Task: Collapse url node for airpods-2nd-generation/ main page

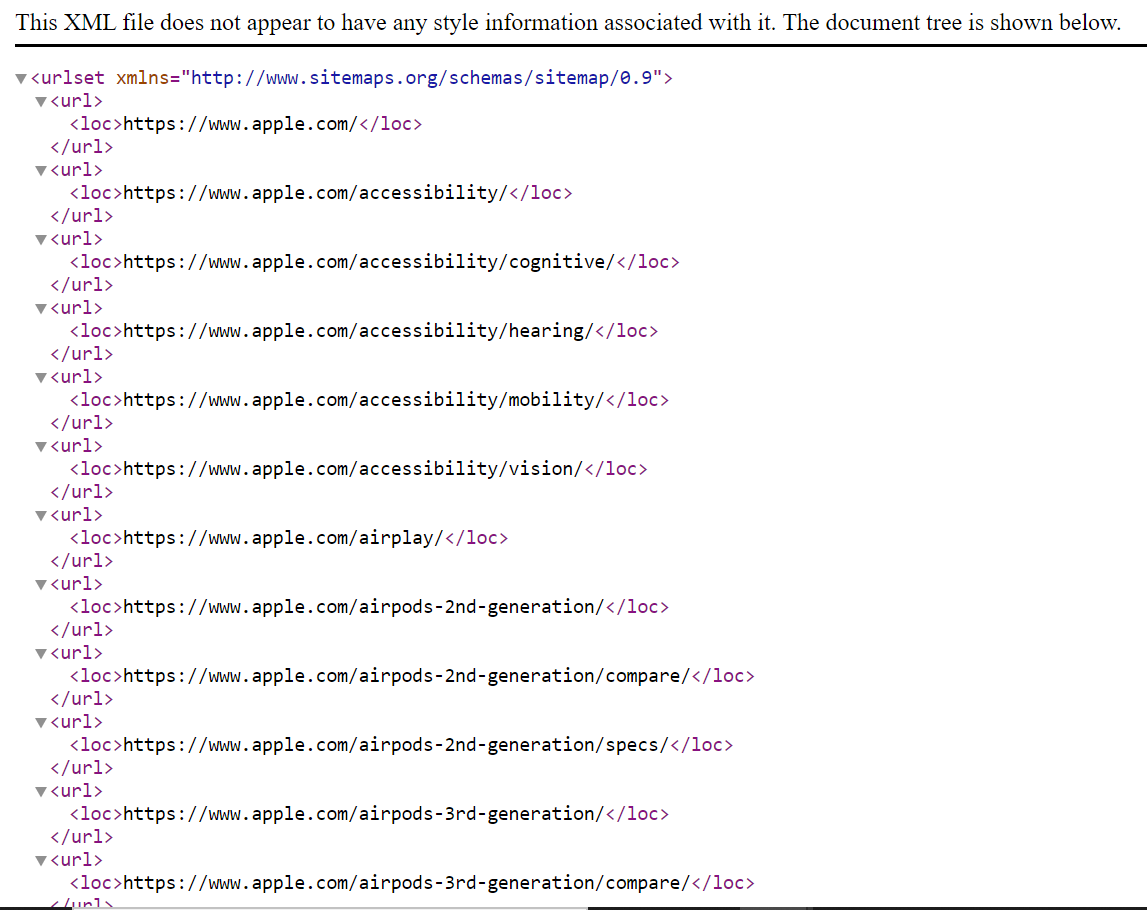Action: click(41, 584)
